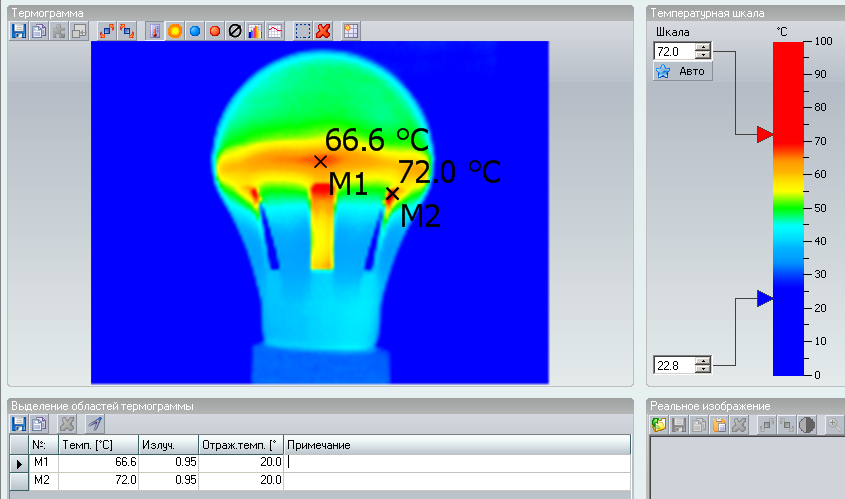Click the M1 emissivity cell 0.95
The height and width of the screenshot is (499, 845).
coord(169,463)
